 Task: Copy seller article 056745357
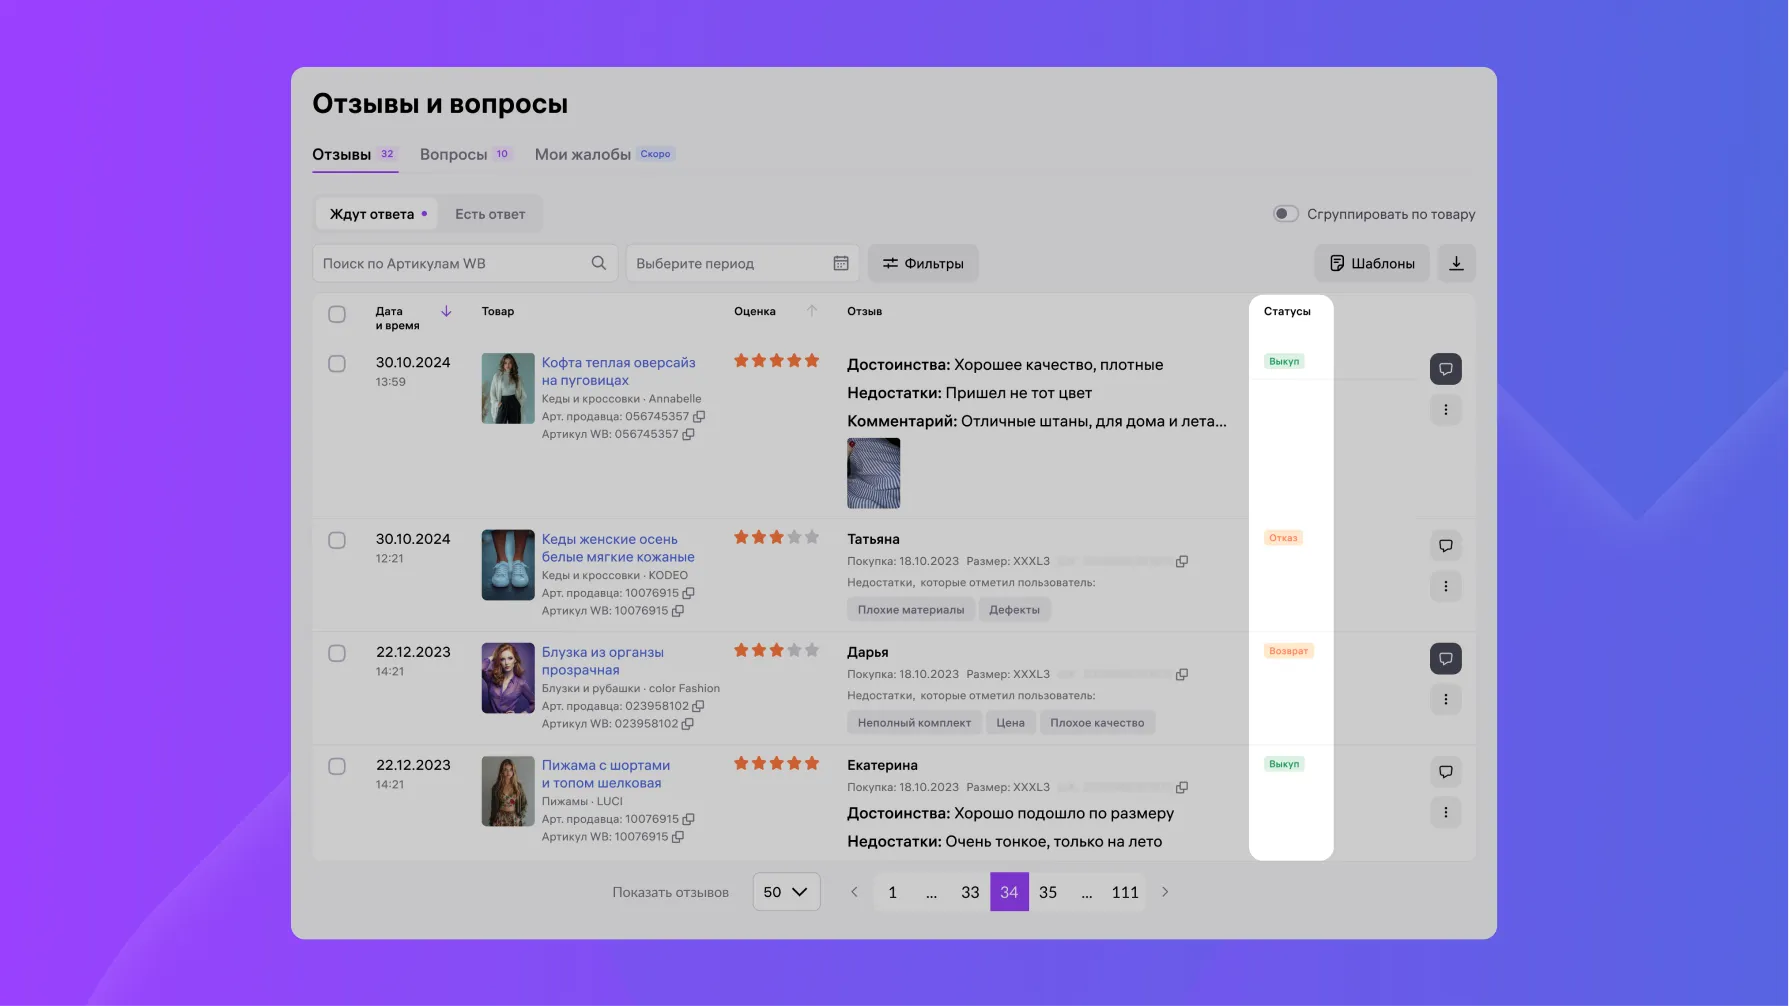[699, 416]
